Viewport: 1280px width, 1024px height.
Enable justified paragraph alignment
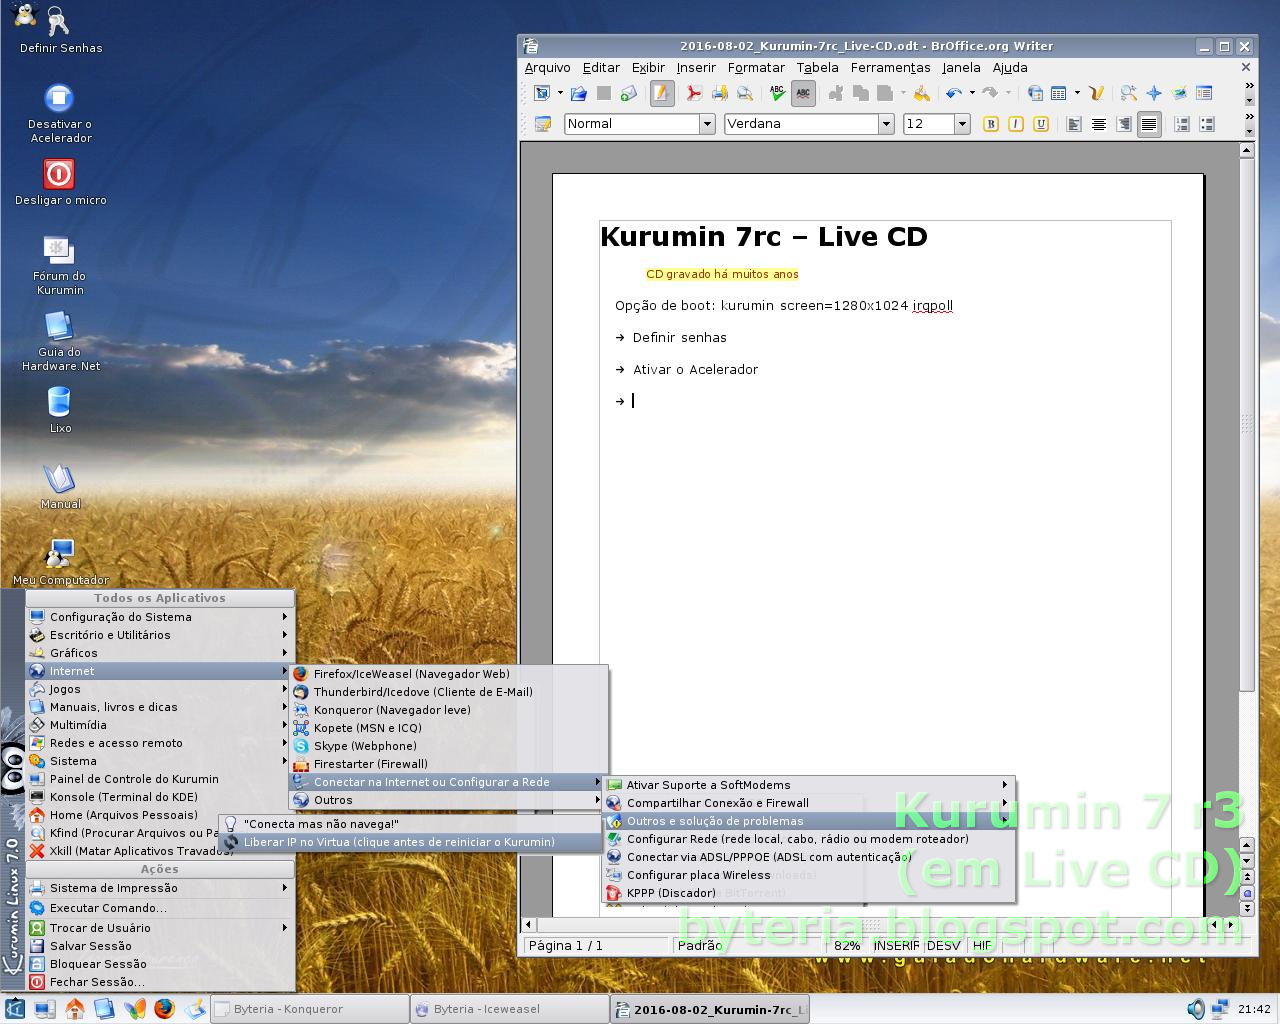coord(1149,124)
